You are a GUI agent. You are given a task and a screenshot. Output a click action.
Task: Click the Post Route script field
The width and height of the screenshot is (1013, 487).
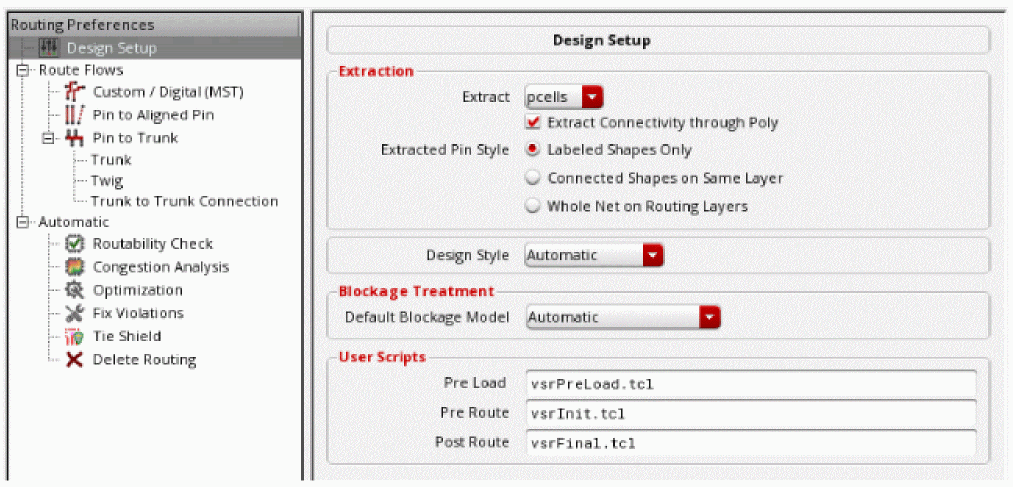[x=750, y=442]
